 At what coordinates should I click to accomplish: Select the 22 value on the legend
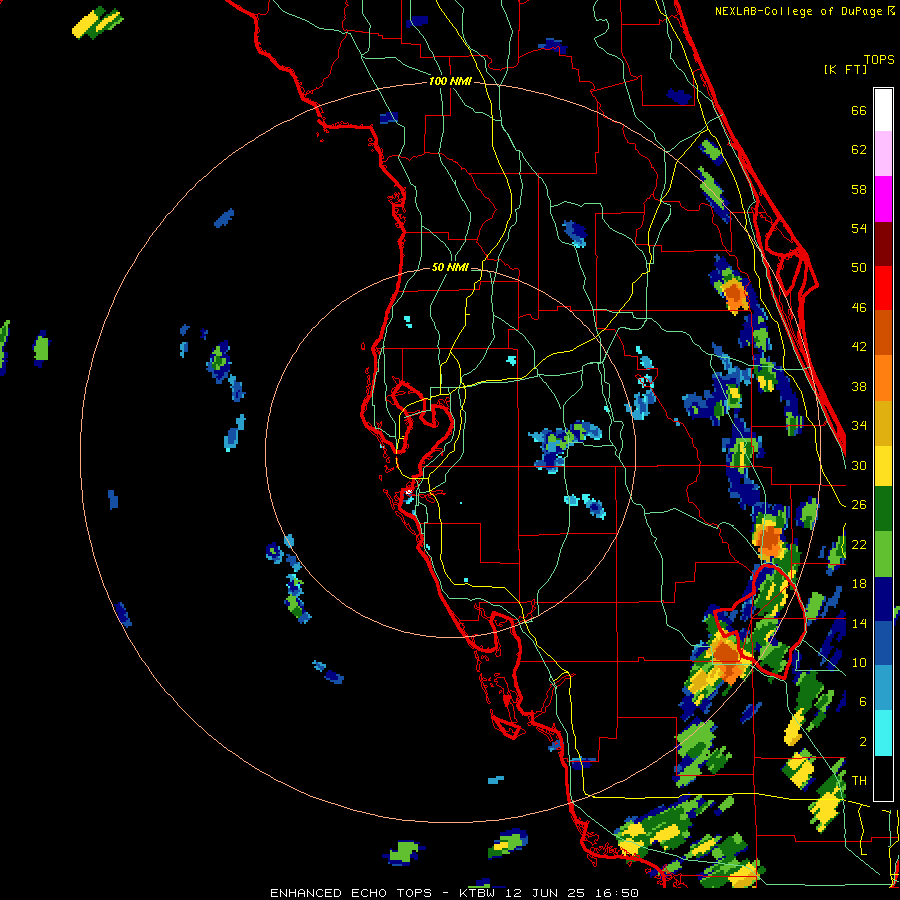tap(859, 544)
